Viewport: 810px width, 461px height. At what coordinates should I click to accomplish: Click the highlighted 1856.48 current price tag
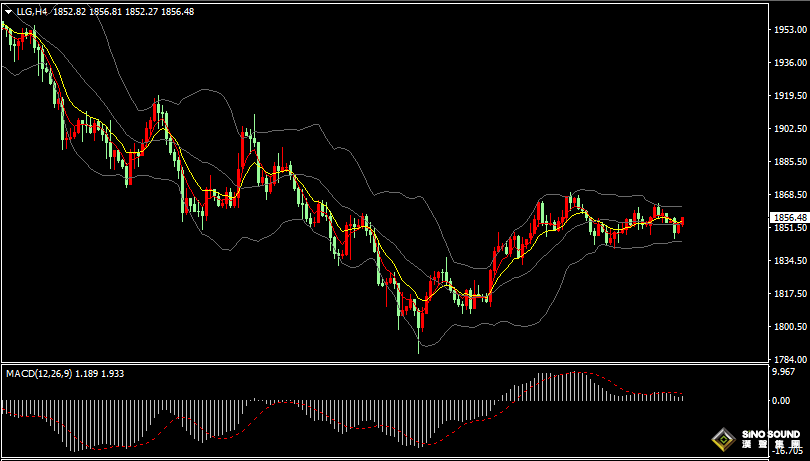point(789,217)
